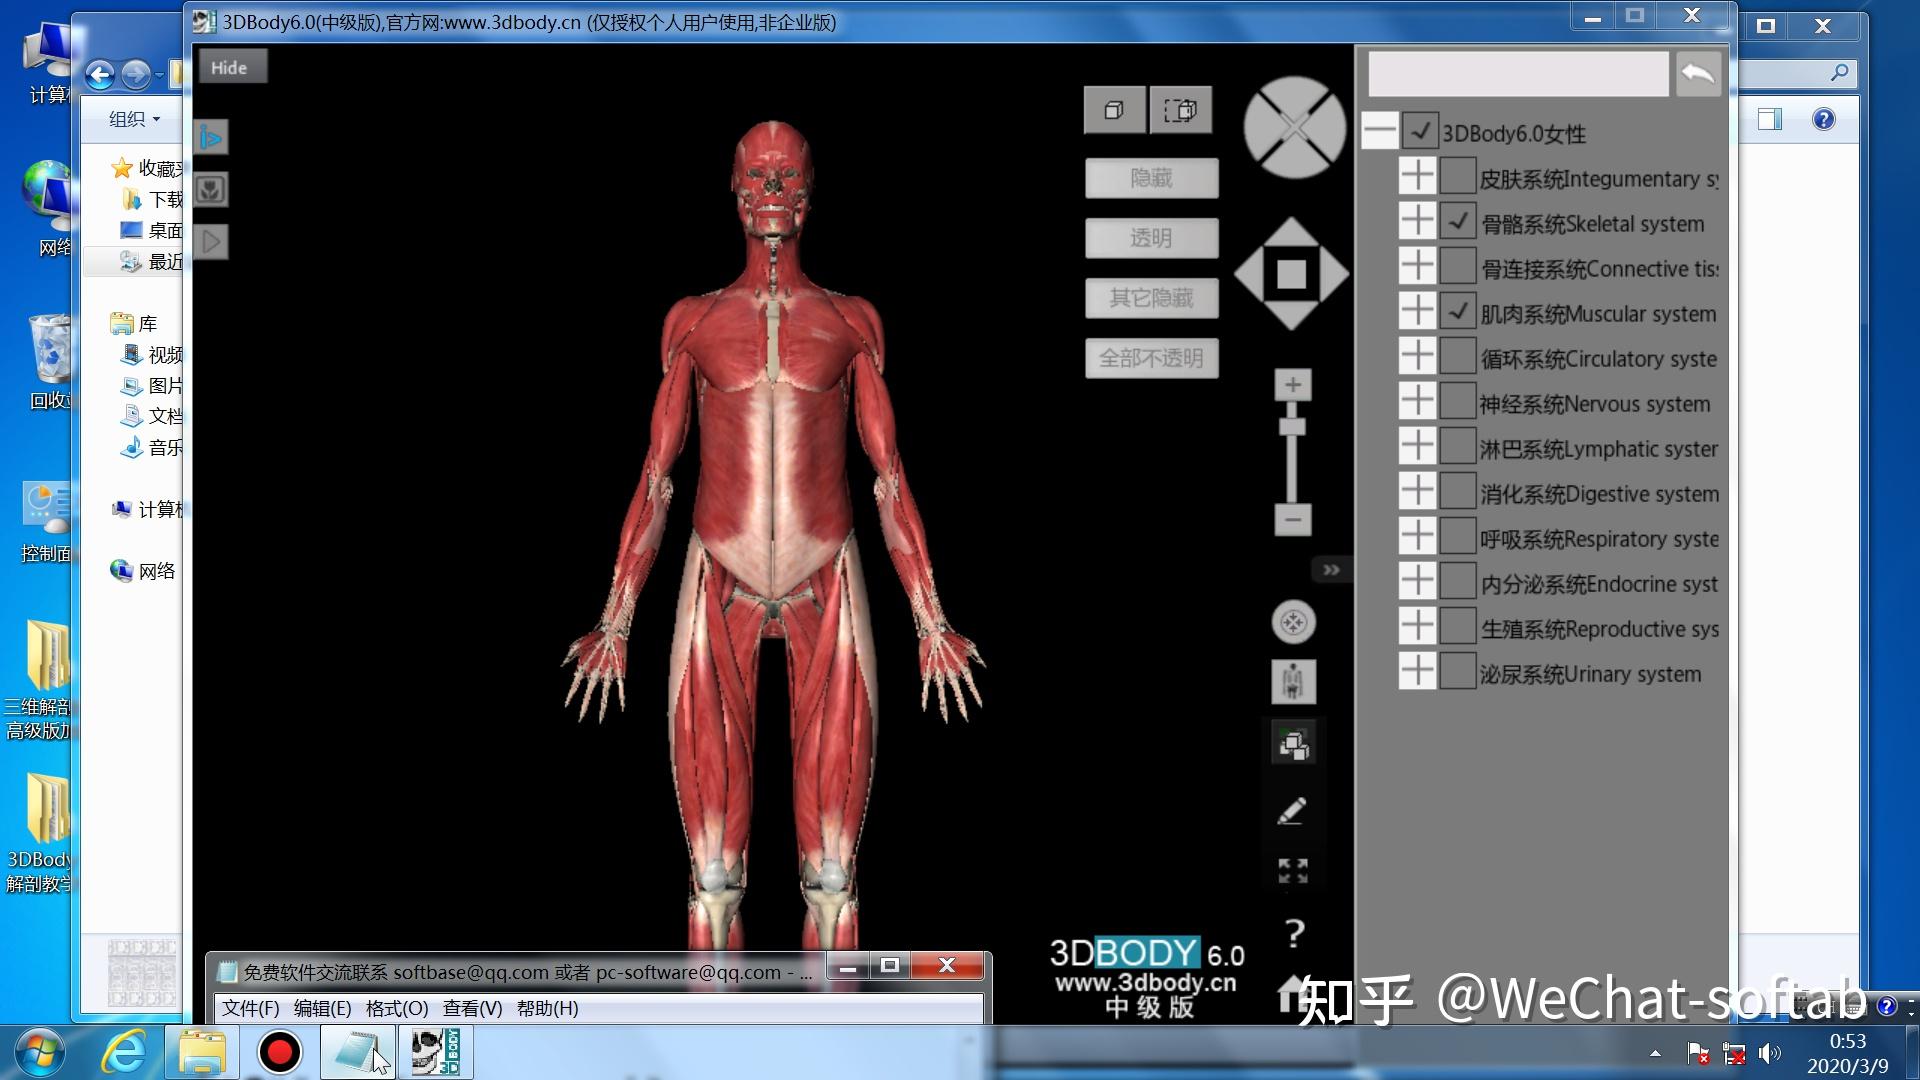The height and width of the screenshot is (1080, 1920).
Task: Enable the Circulatory system checkbox
Action: (1458, 356)
